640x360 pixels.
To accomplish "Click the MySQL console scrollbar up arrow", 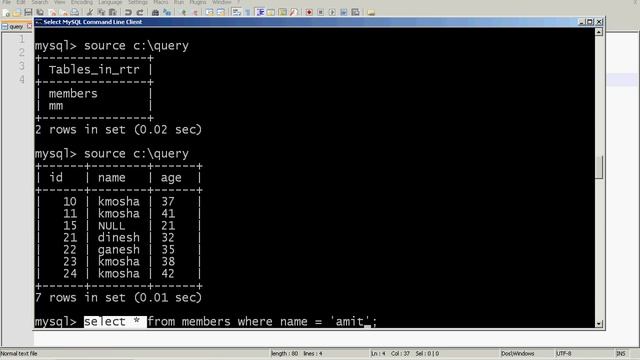I will pyautogui.click(x=599, y=32).
